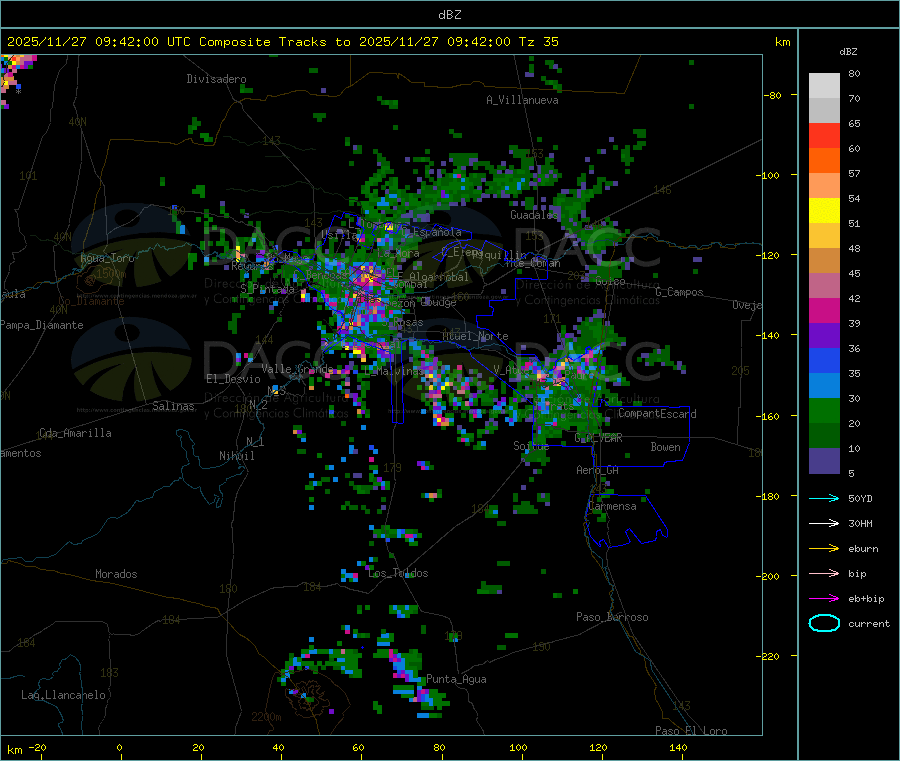Click the 35 dBZ blue color swatch
The height and width of the screenshot is (761, 900).
(x=824, y=386)
